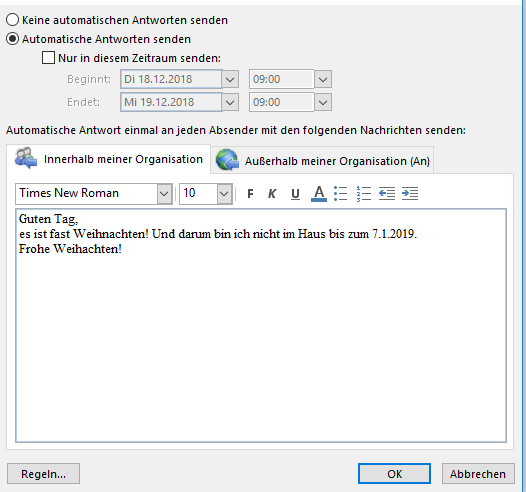Click inside the reply message text area
The image size is (526, 492).
(261, 325)
